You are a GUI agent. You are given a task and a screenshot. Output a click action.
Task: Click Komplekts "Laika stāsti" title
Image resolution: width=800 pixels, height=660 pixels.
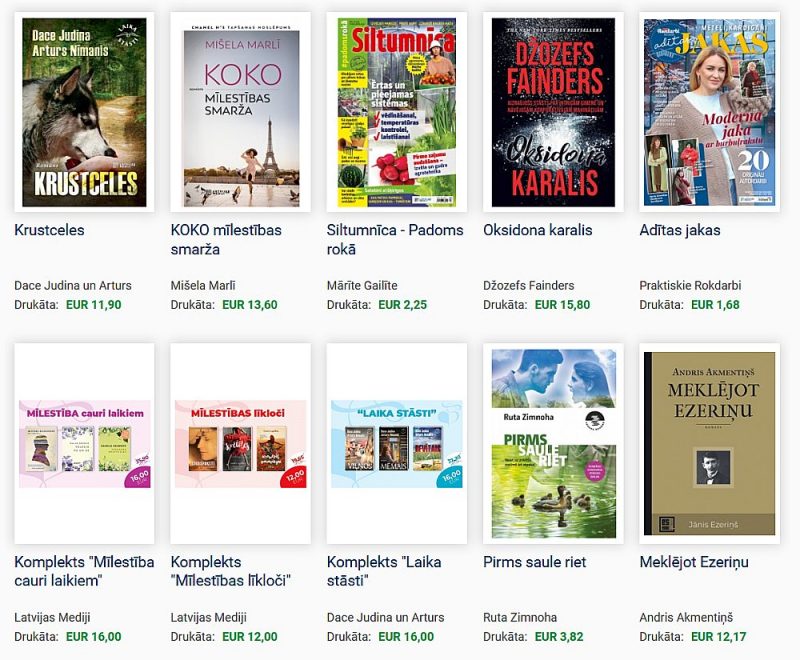(384, 571)
